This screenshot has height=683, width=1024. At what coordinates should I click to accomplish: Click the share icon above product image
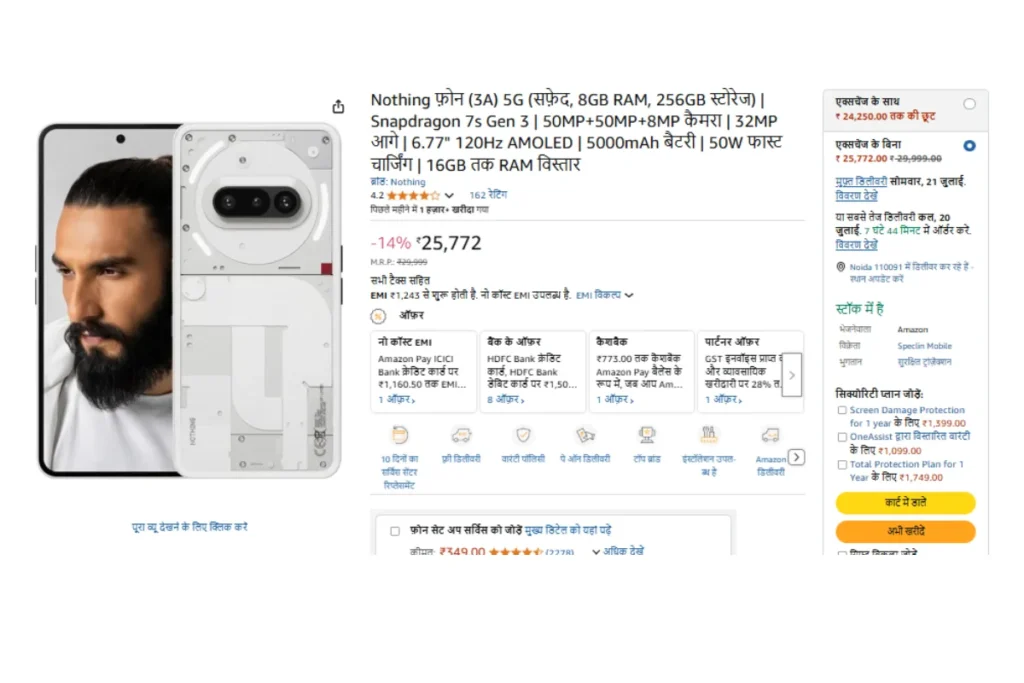(338, 106)
